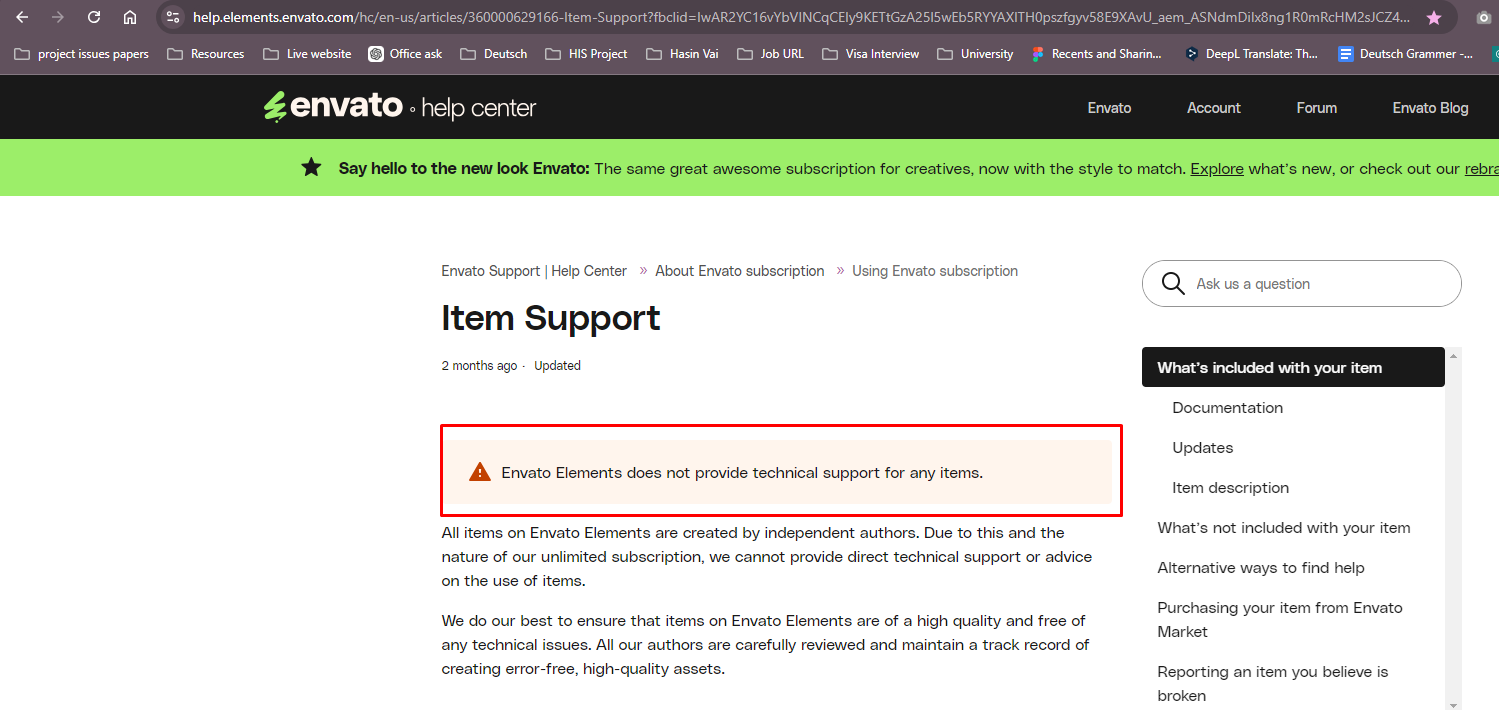
Task: Click the browser forward arrow
Action: [58, 17]
